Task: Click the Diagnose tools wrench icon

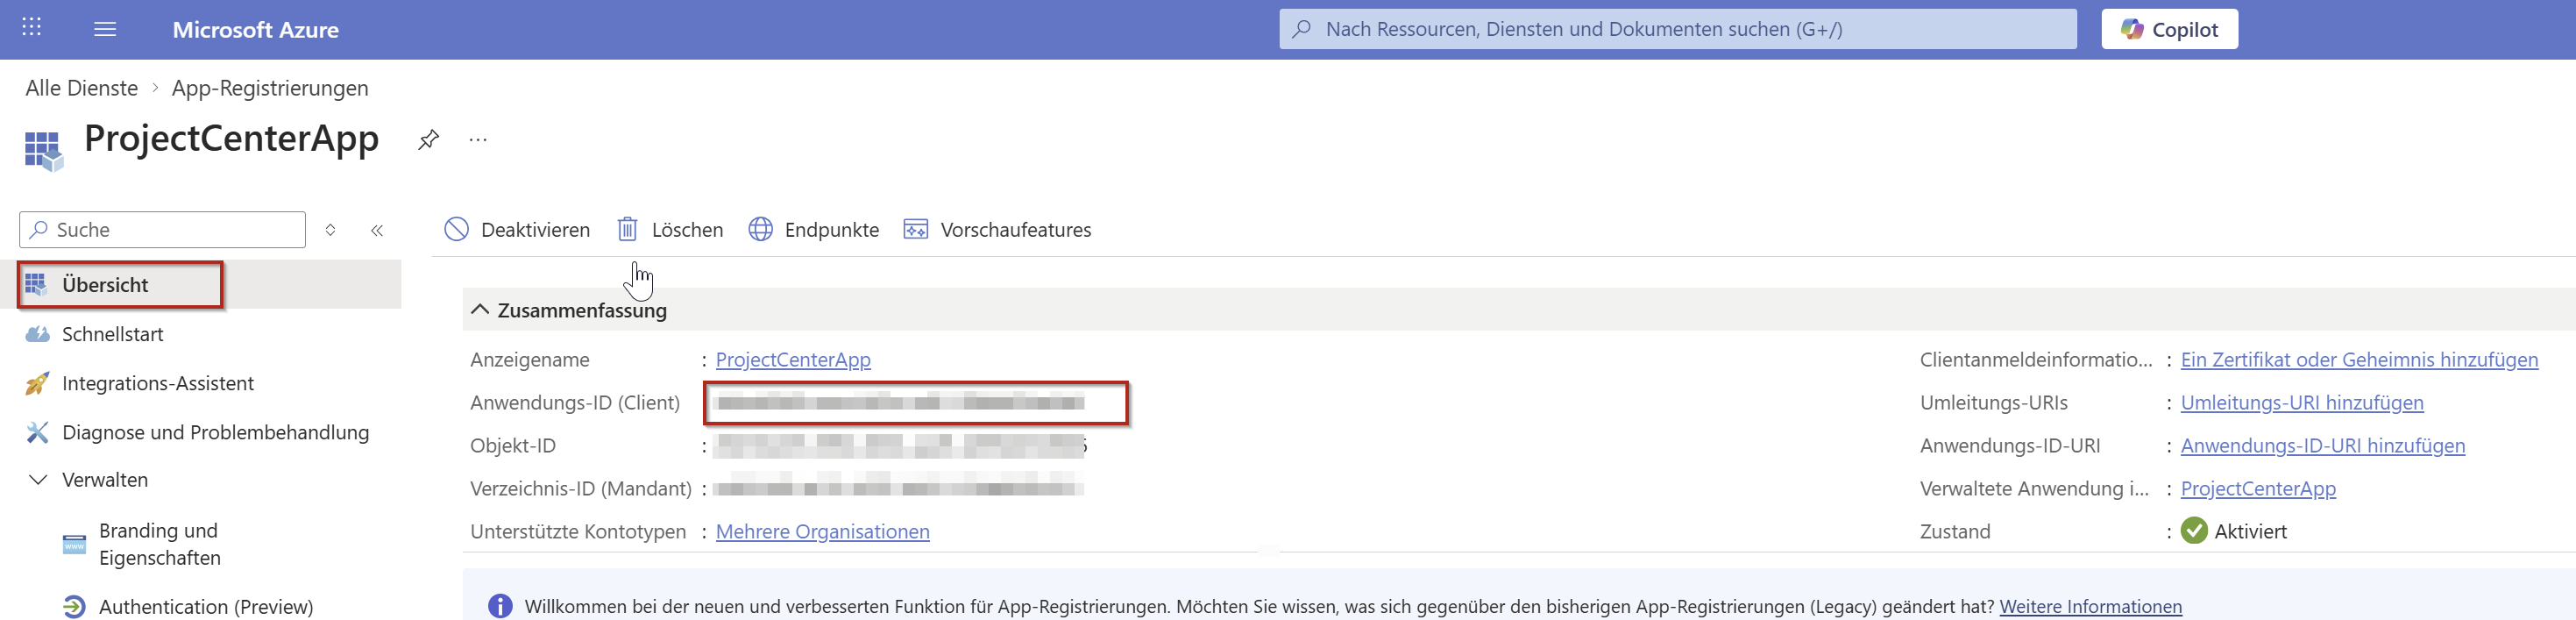Action: point(37,432)
